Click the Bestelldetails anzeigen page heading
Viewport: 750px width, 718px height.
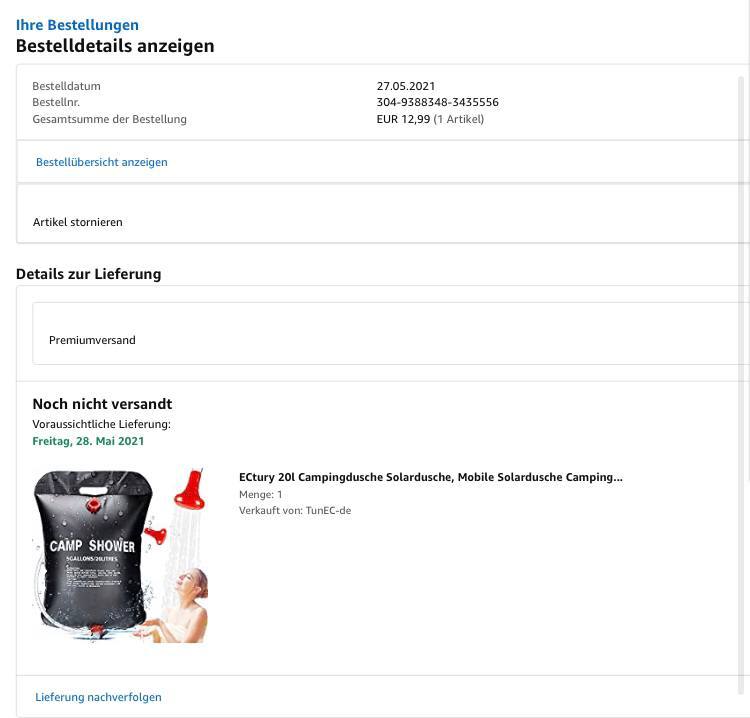coord(115,46)
